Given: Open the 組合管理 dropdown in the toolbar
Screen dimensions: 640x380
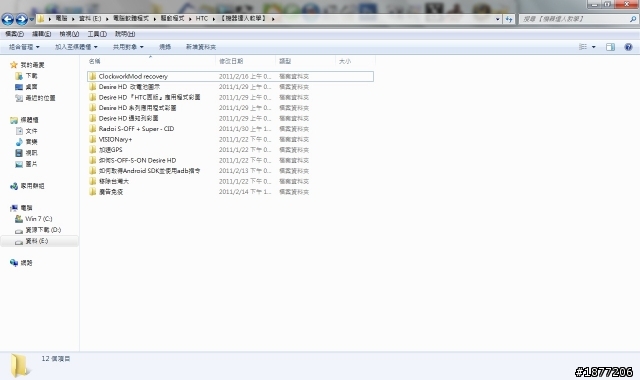Looking at the screenshot, I should (24, 47).
